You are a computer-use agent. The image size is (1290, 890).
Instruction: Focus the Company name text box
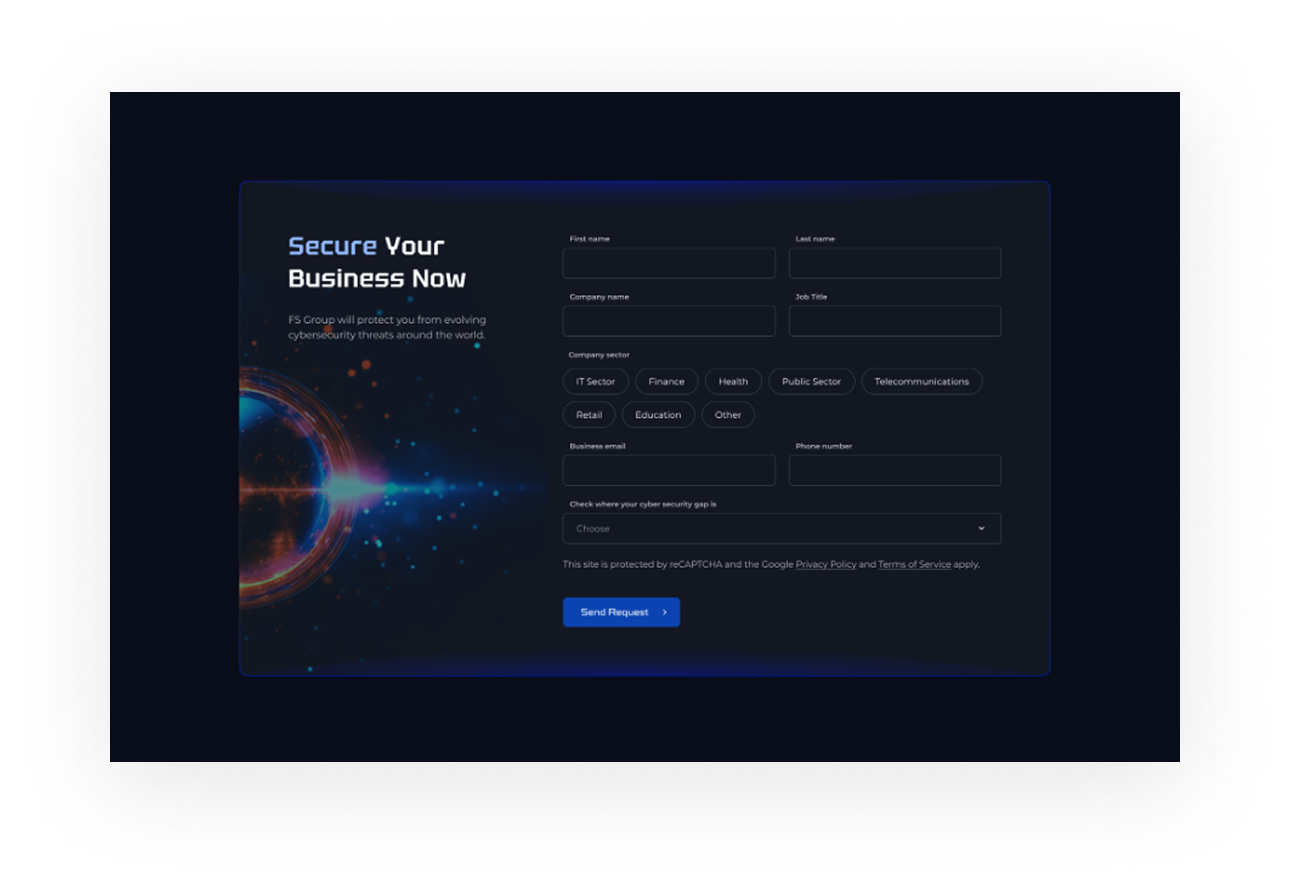668,321
